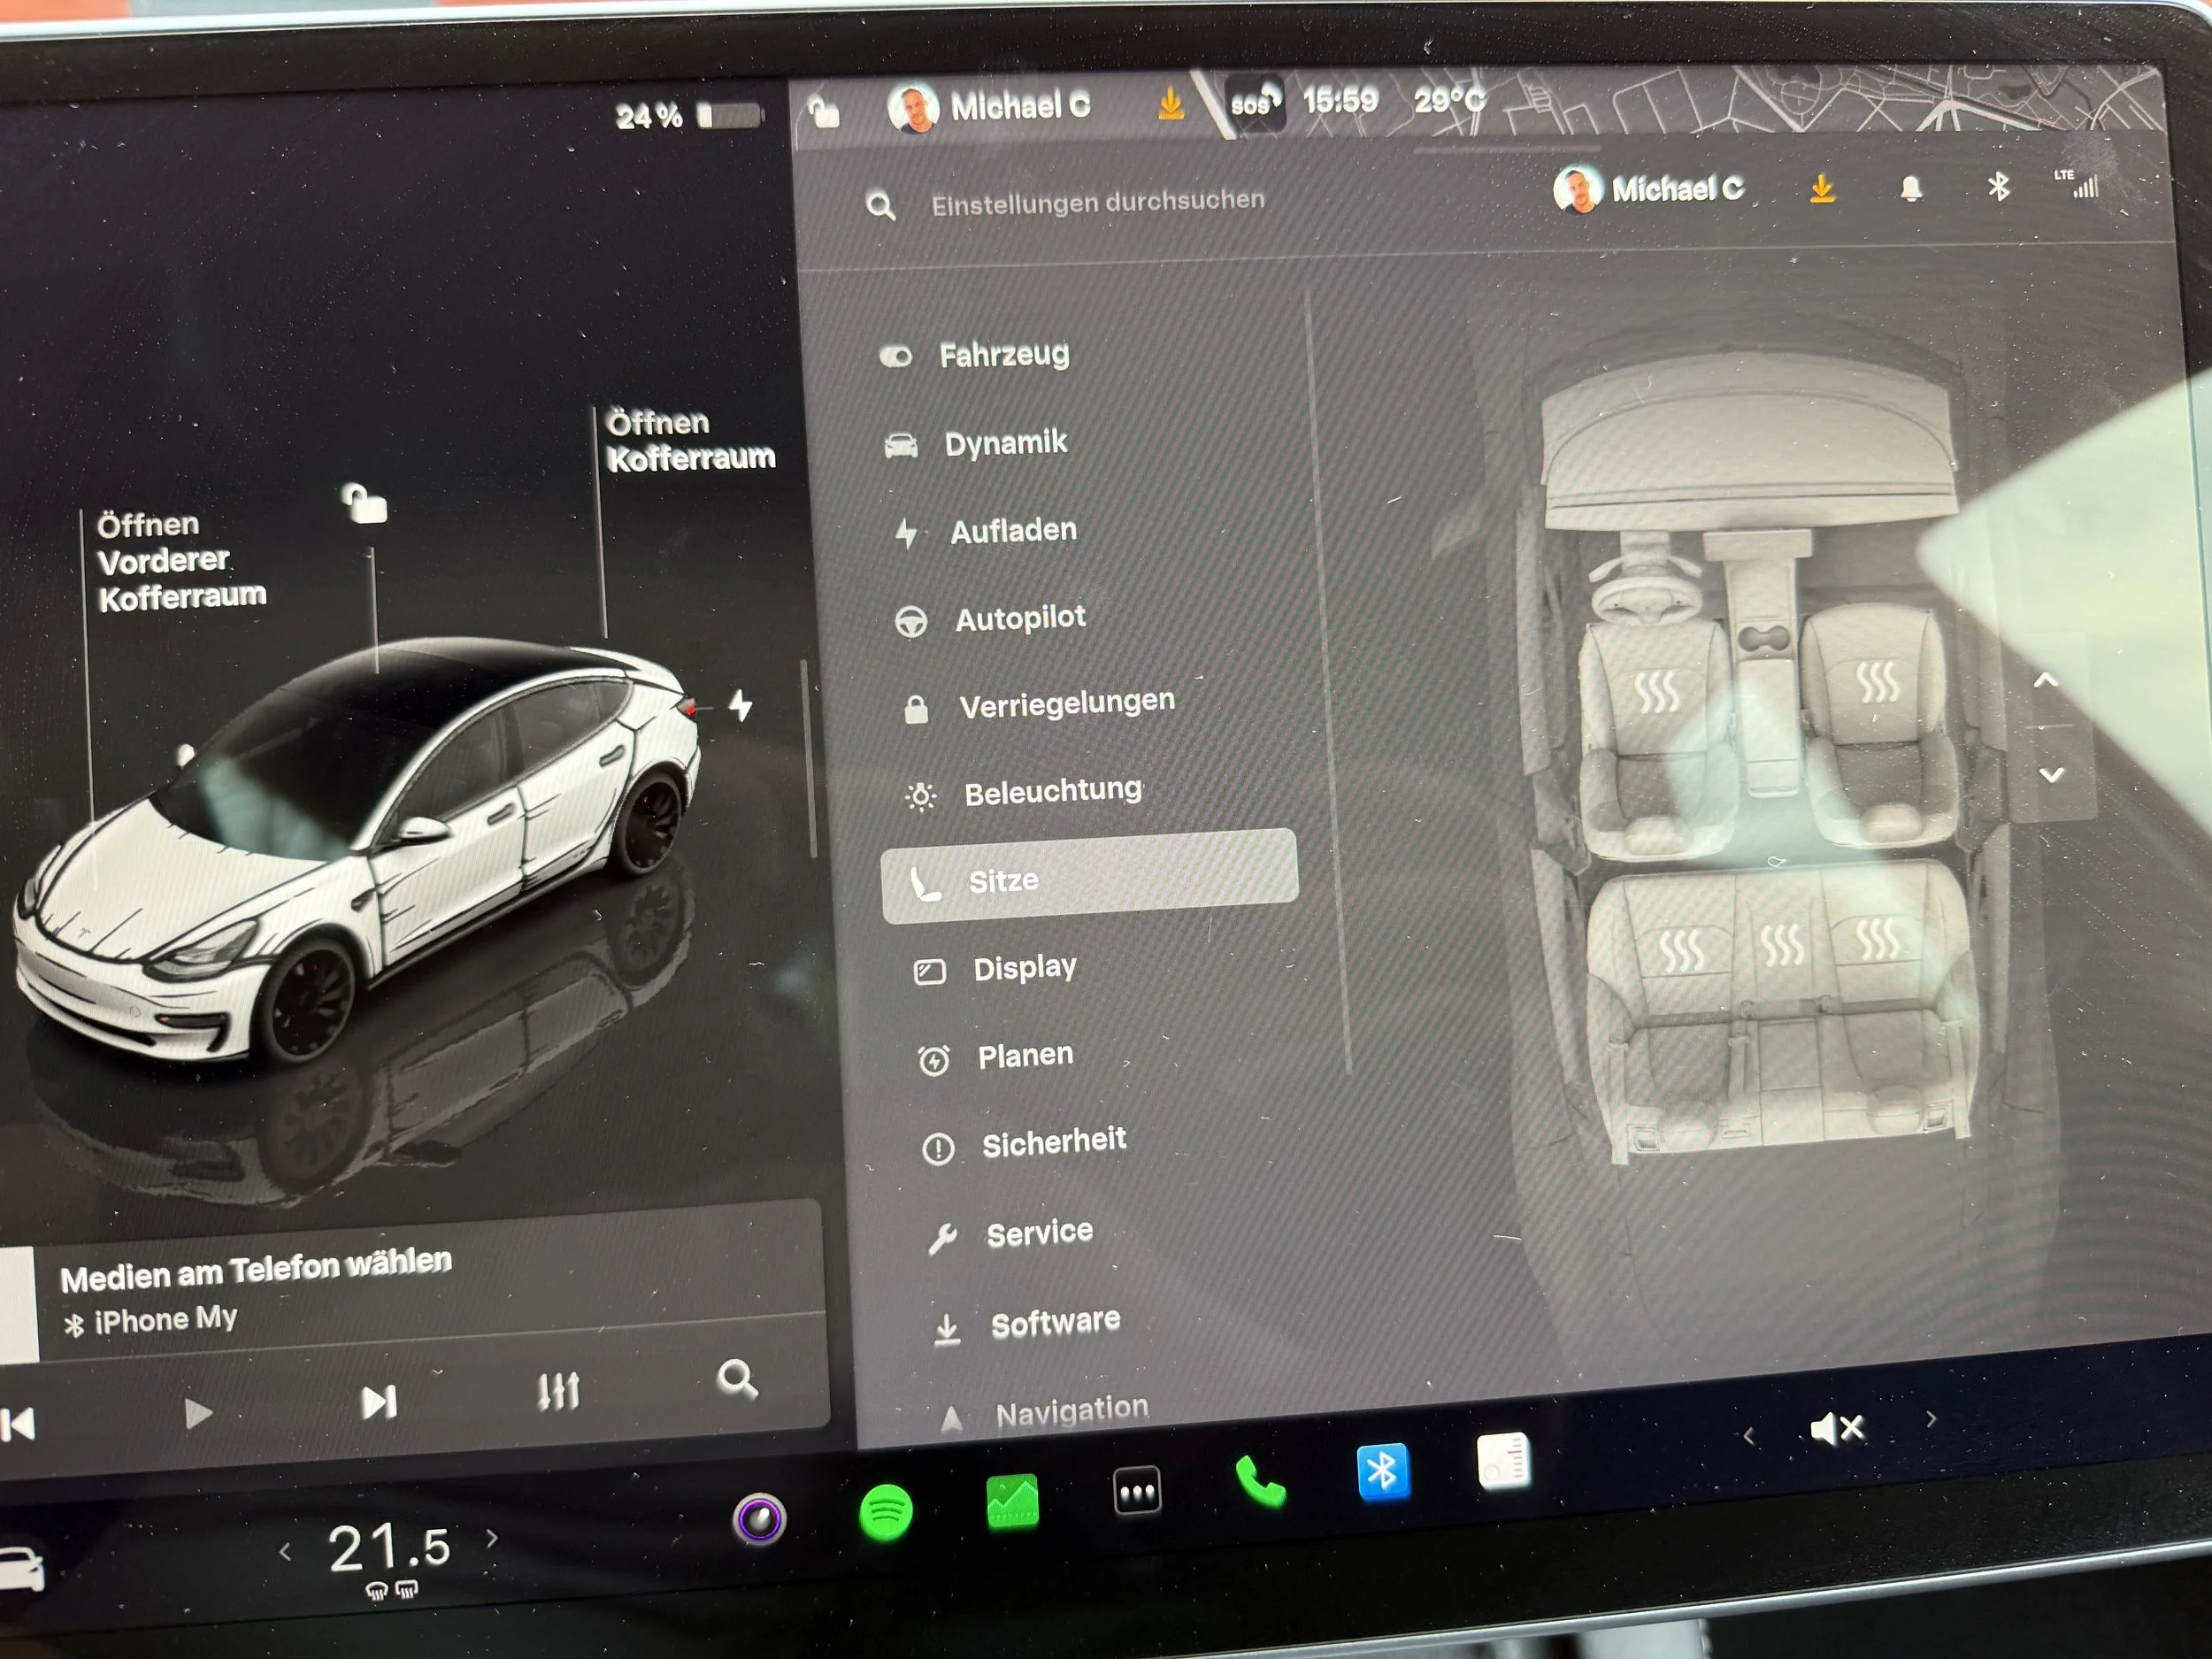The width and height of the screenshot is (2212, 1659).
Task: Play media with the play button
Action: [198, 1414]
